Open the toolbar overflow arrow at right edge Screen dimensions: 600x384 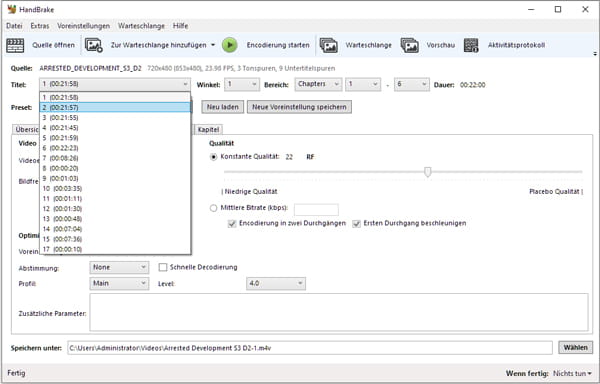click(595, 54)
